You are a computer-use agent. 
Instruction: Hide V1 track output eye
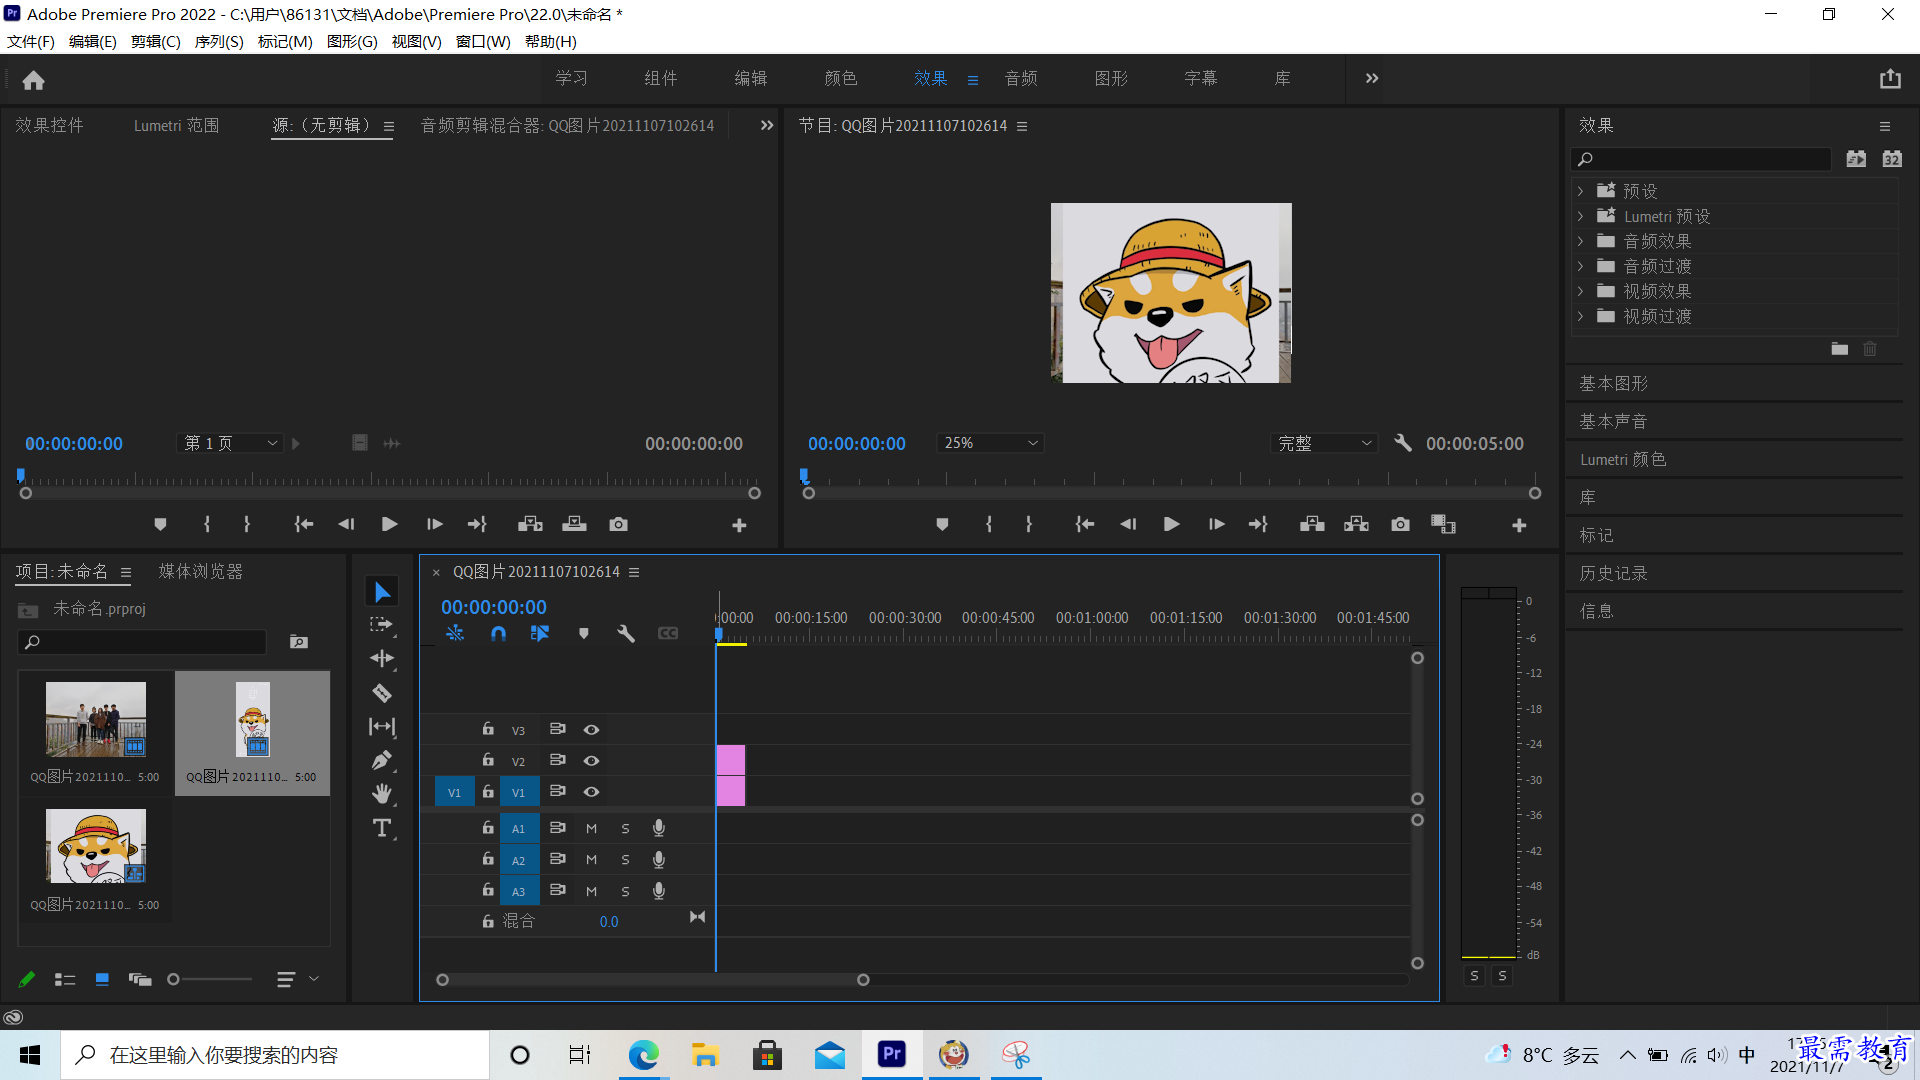click(591, 792)
